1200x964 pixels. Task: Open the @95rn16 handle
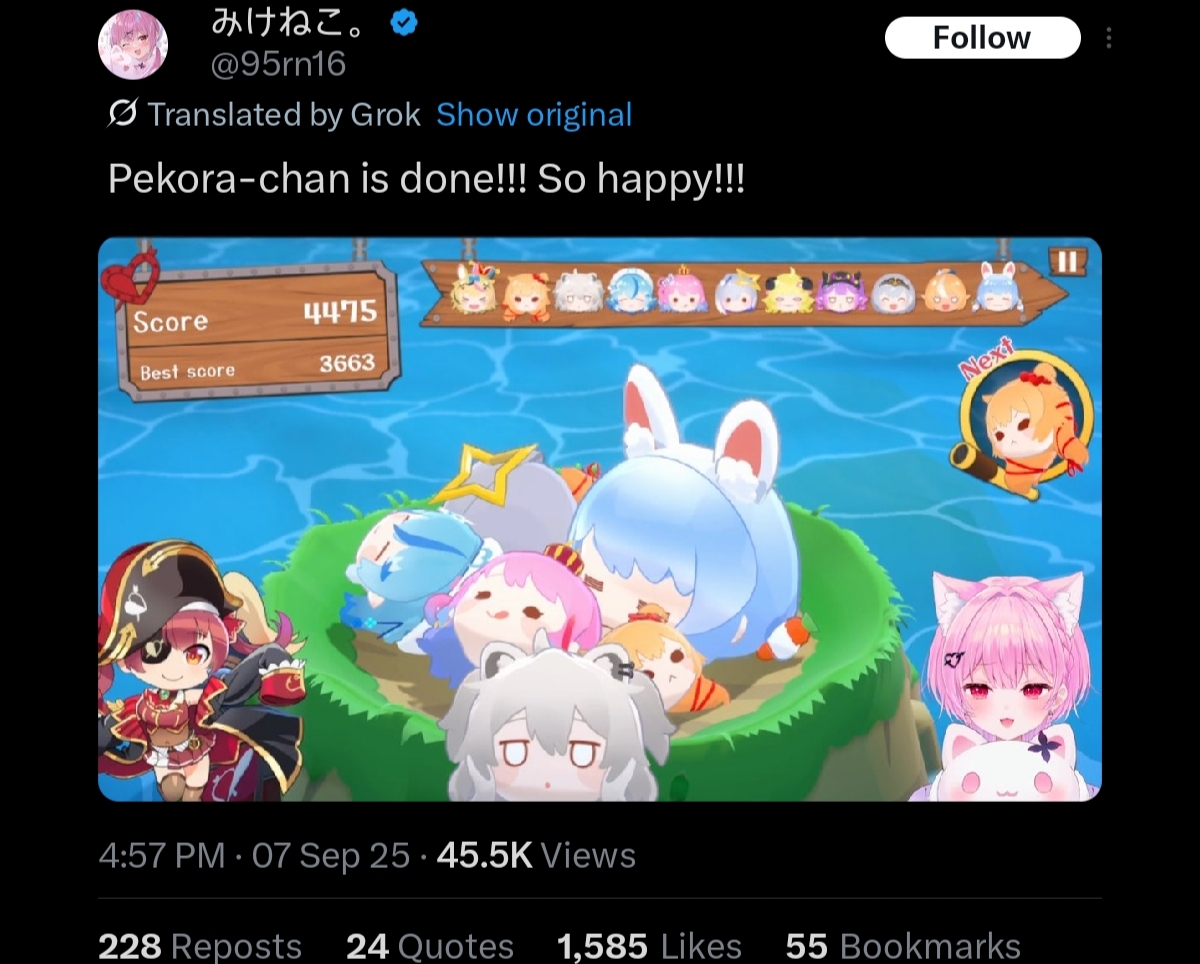[279, 64]
